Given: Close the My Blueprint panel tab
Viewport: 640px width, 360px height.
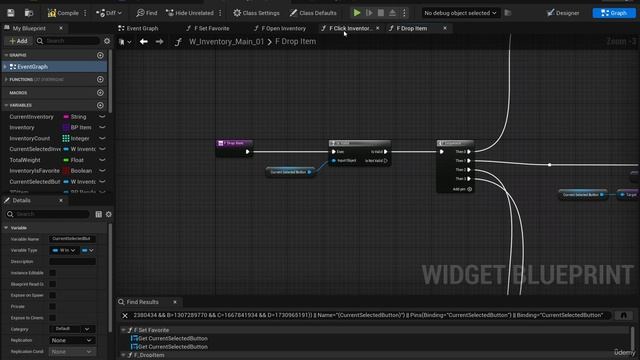Looking at the screenshot, I should click(61, 28).
